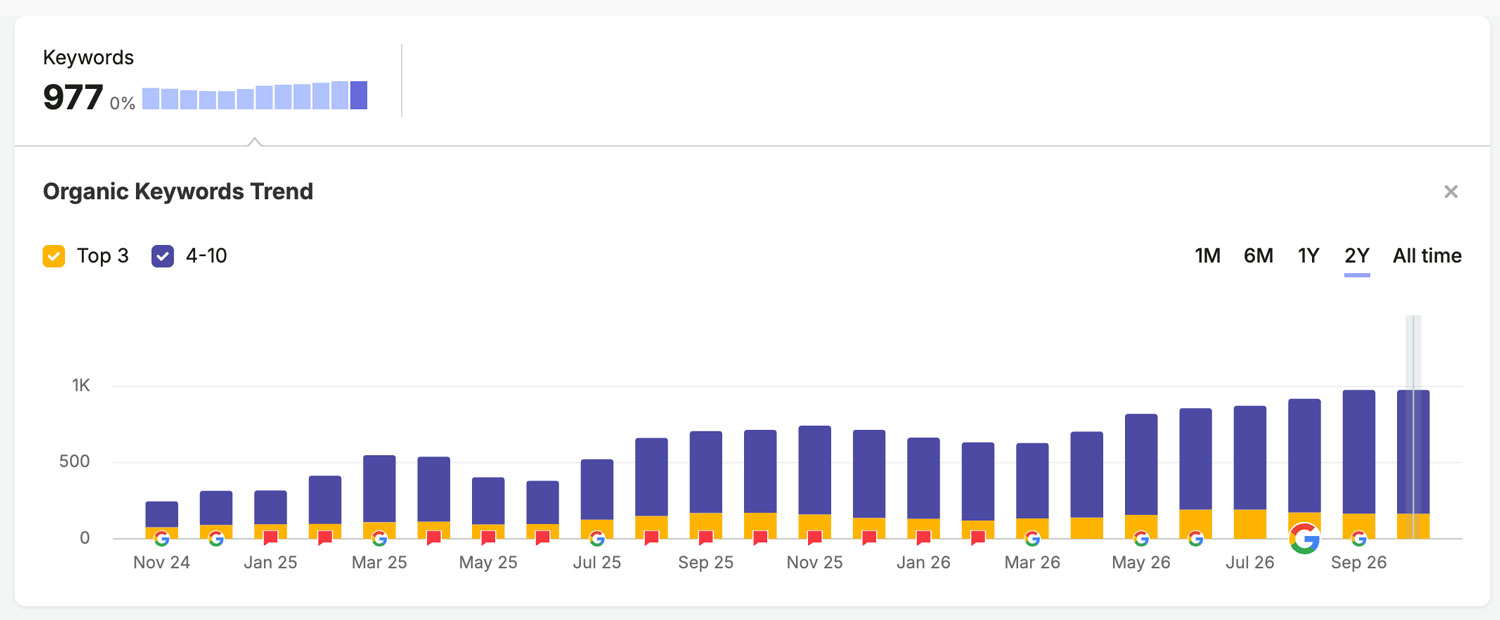Click Google icon between Nov 24 and Jan 25
The height and width of the screenshot is (620, 1500).
[216, 539]
